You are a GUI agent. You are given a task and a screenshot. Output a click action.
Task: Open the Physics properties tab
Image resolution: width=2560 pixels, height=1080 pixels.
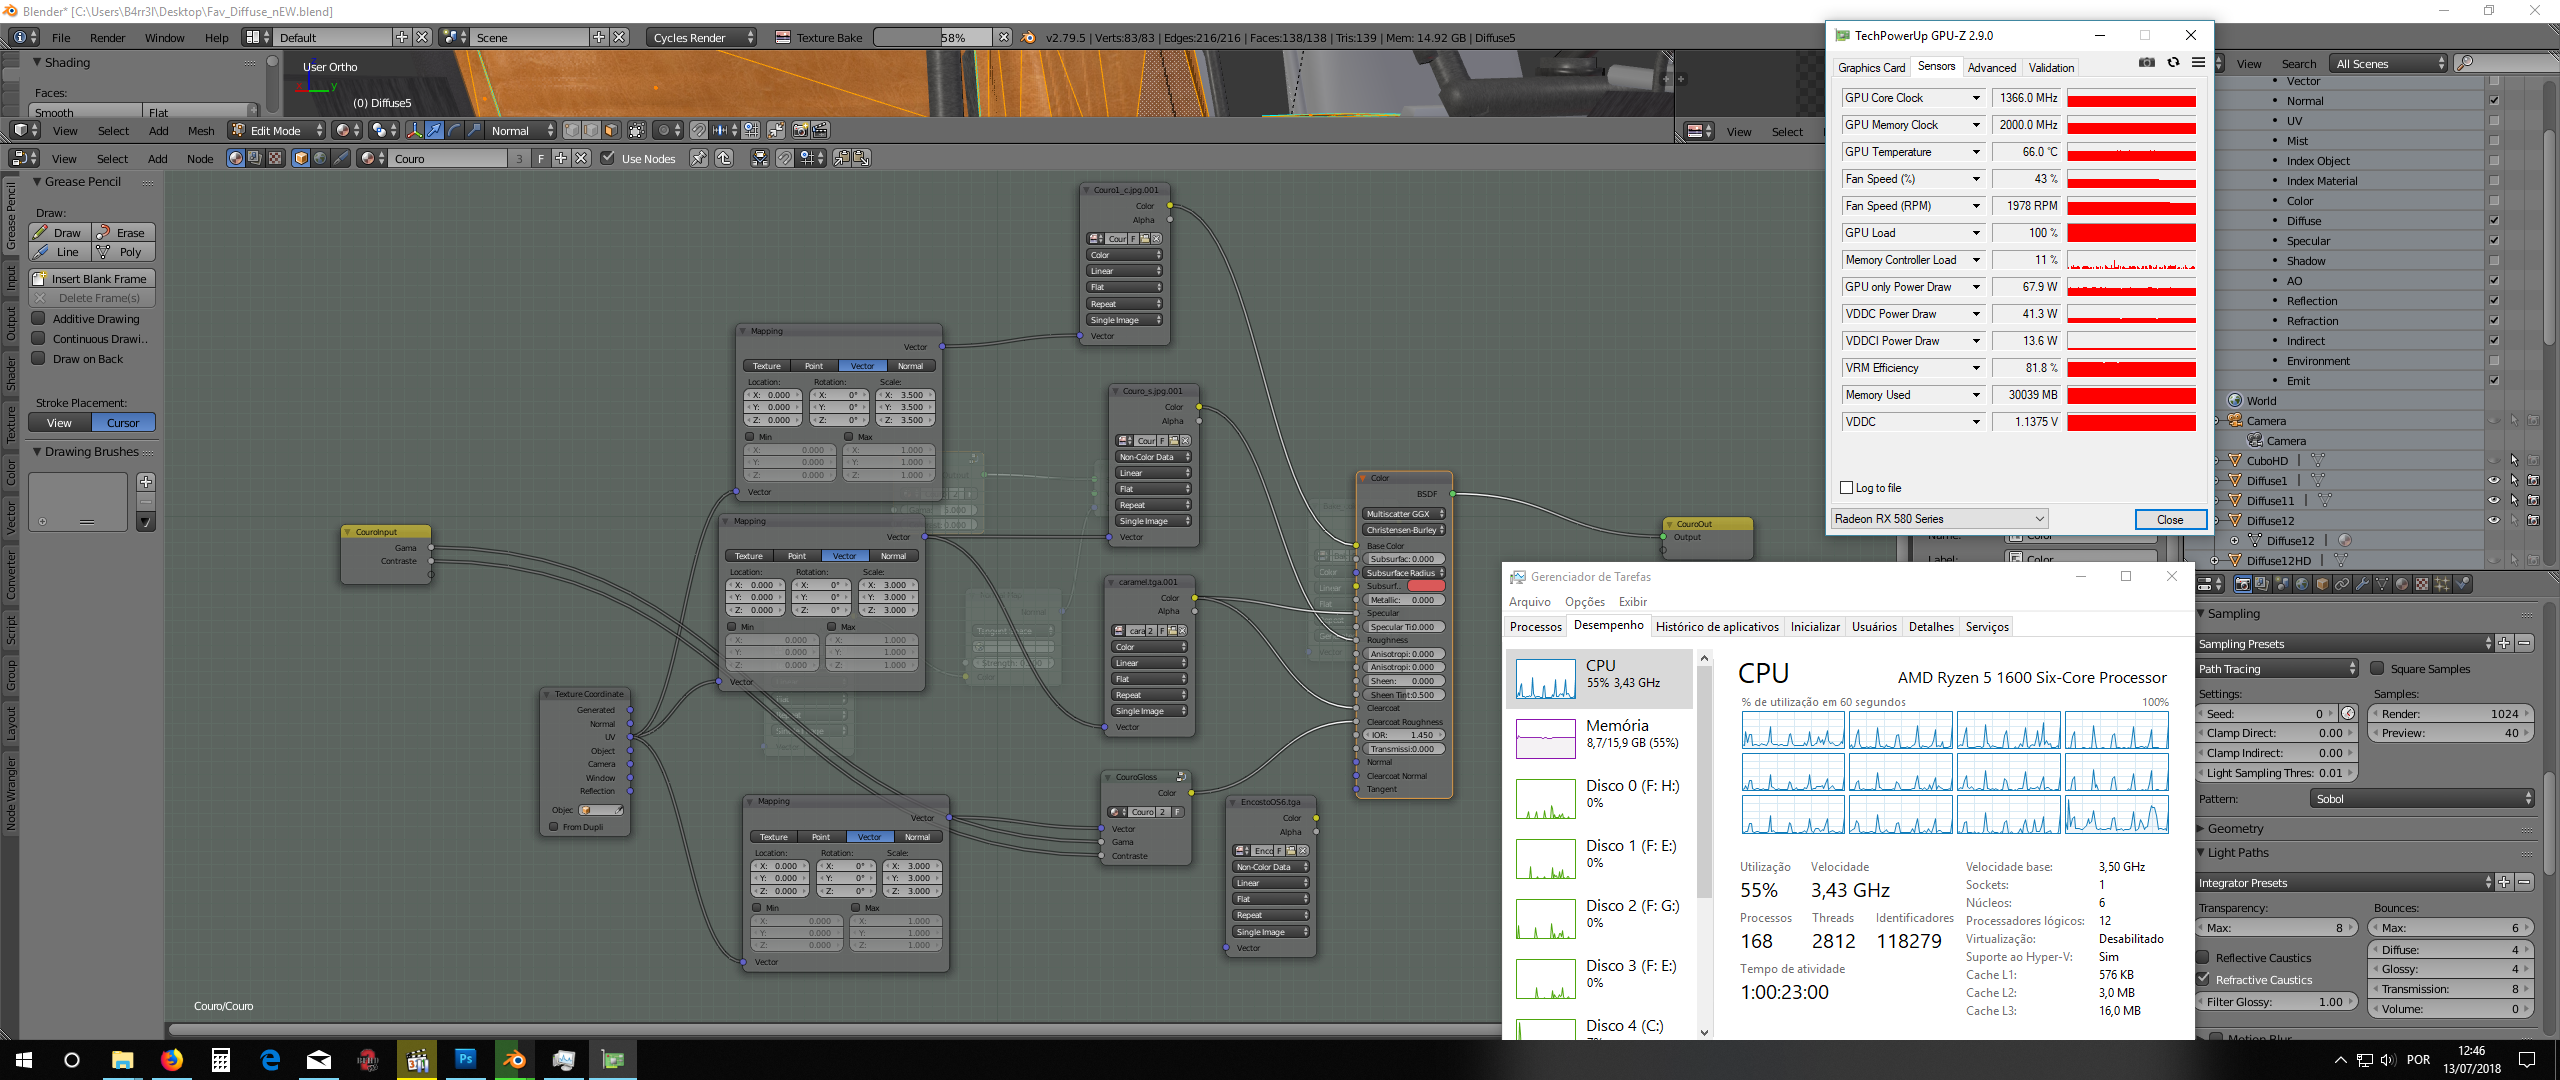(2462, 584)
